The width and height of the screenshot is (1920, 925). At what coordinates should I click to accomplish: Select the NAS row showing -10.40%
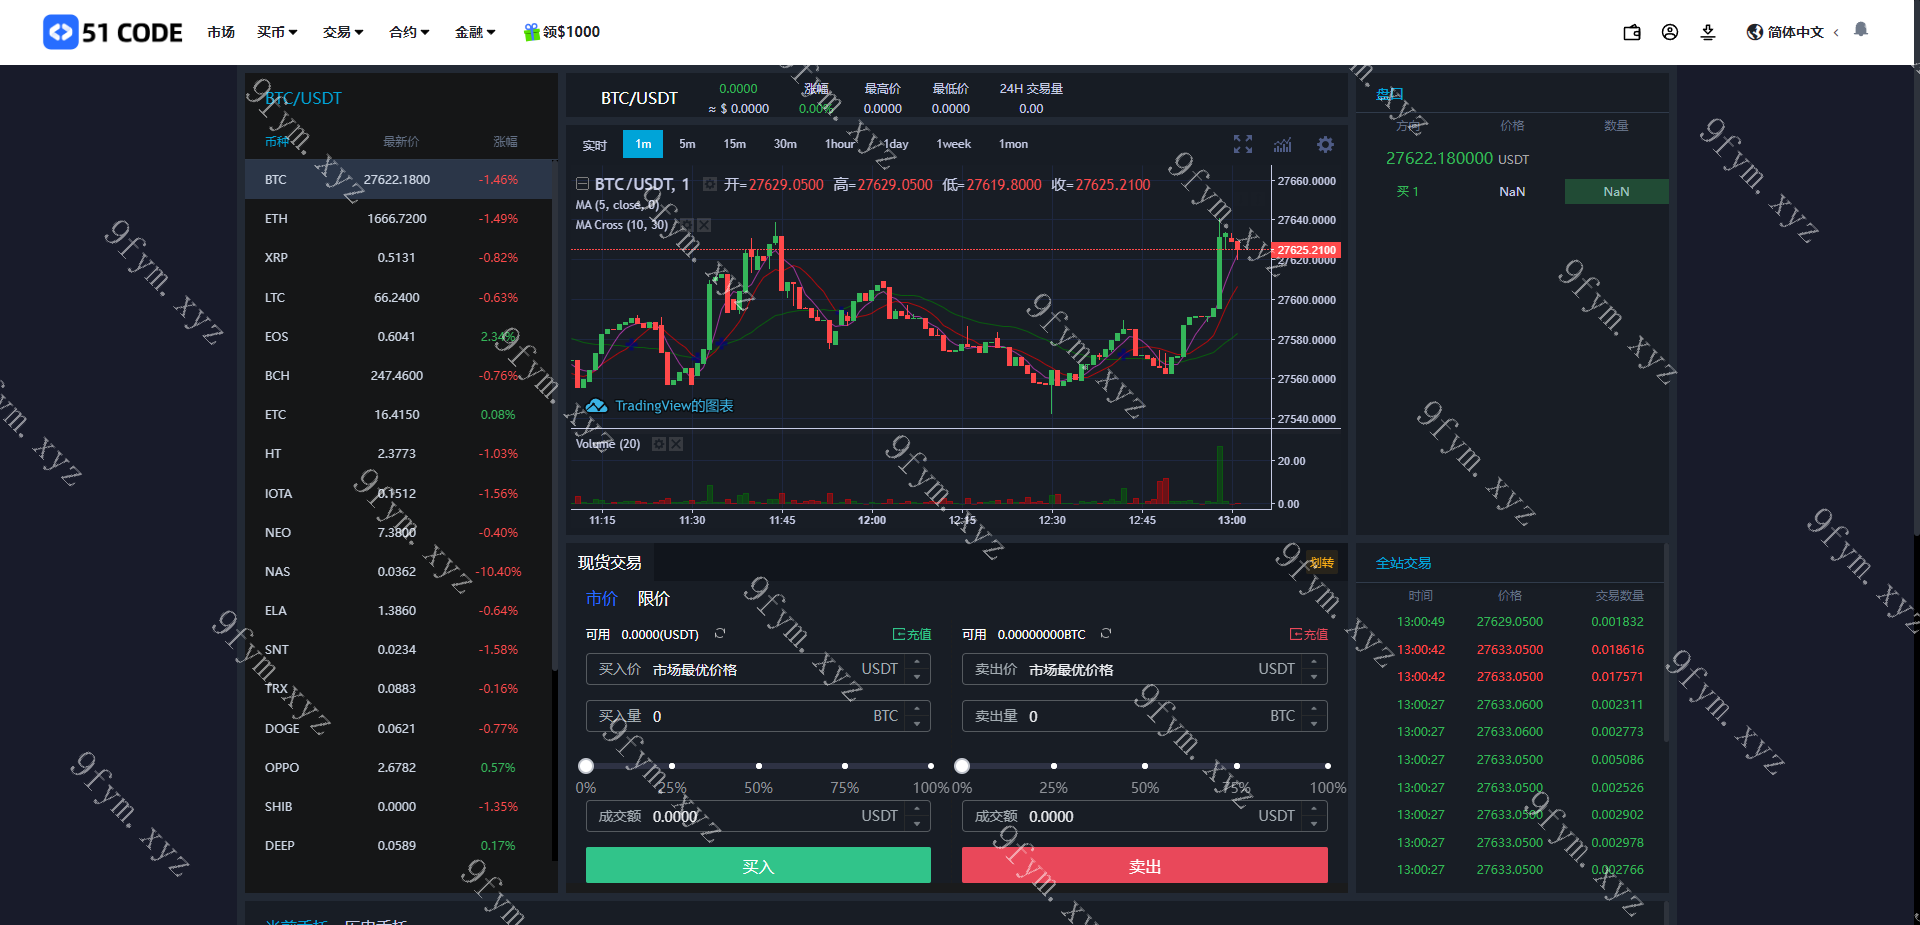coord(398,571)
